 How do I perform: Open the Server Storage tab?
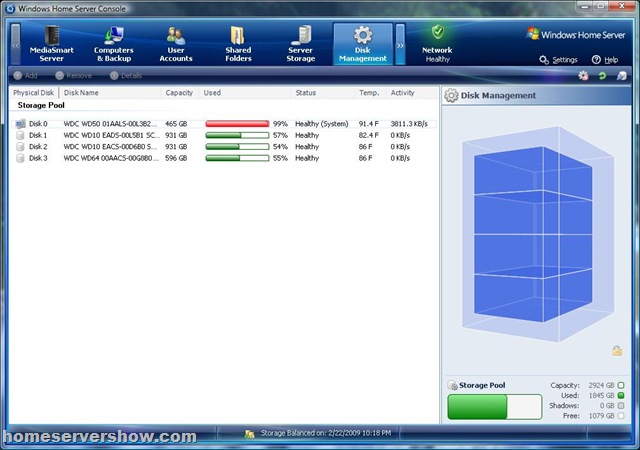tap(301, 44)
